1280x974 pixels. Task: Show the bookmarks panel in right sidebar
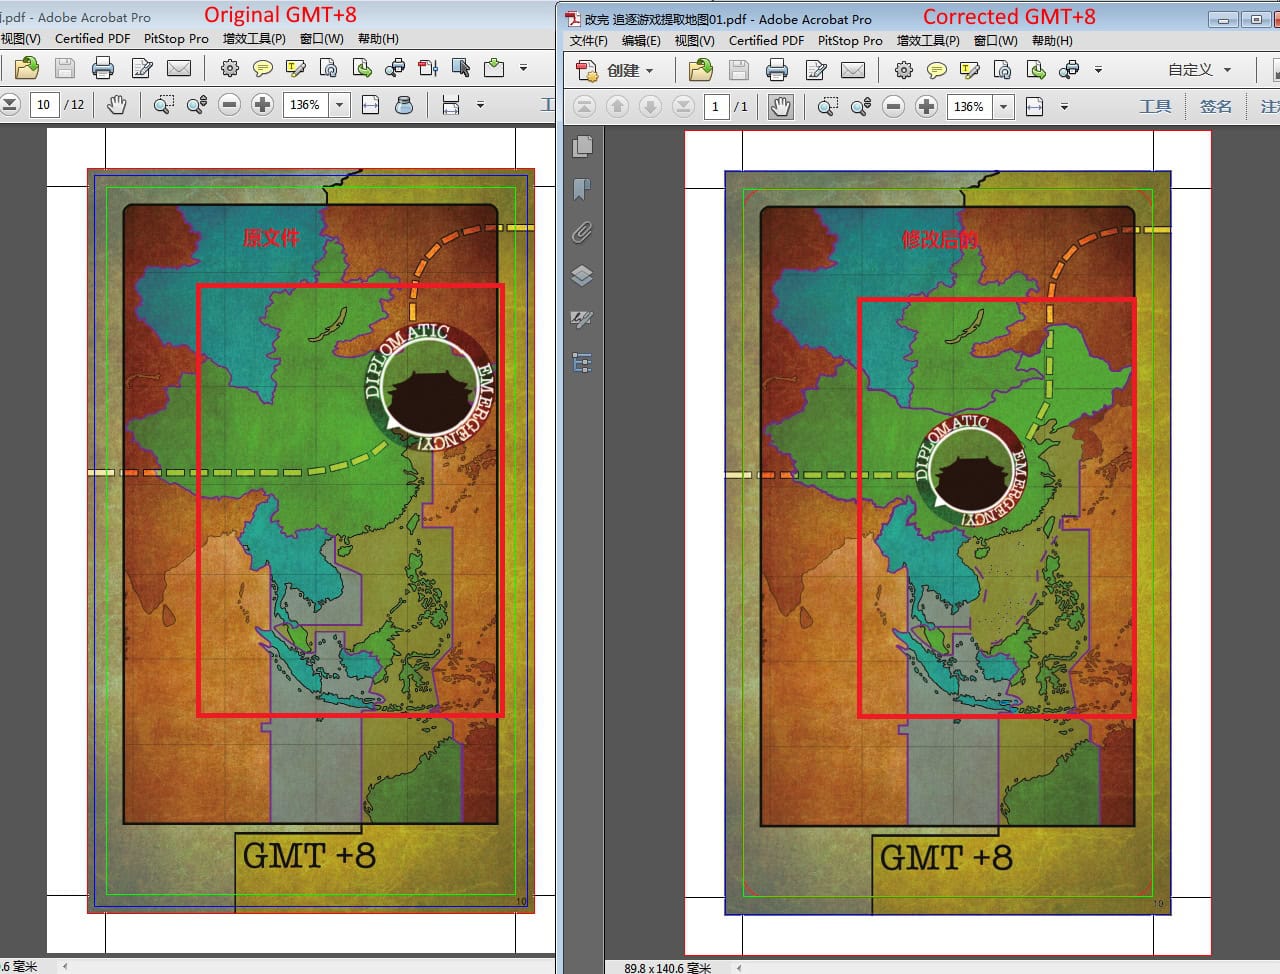click(x=582, y=189)
